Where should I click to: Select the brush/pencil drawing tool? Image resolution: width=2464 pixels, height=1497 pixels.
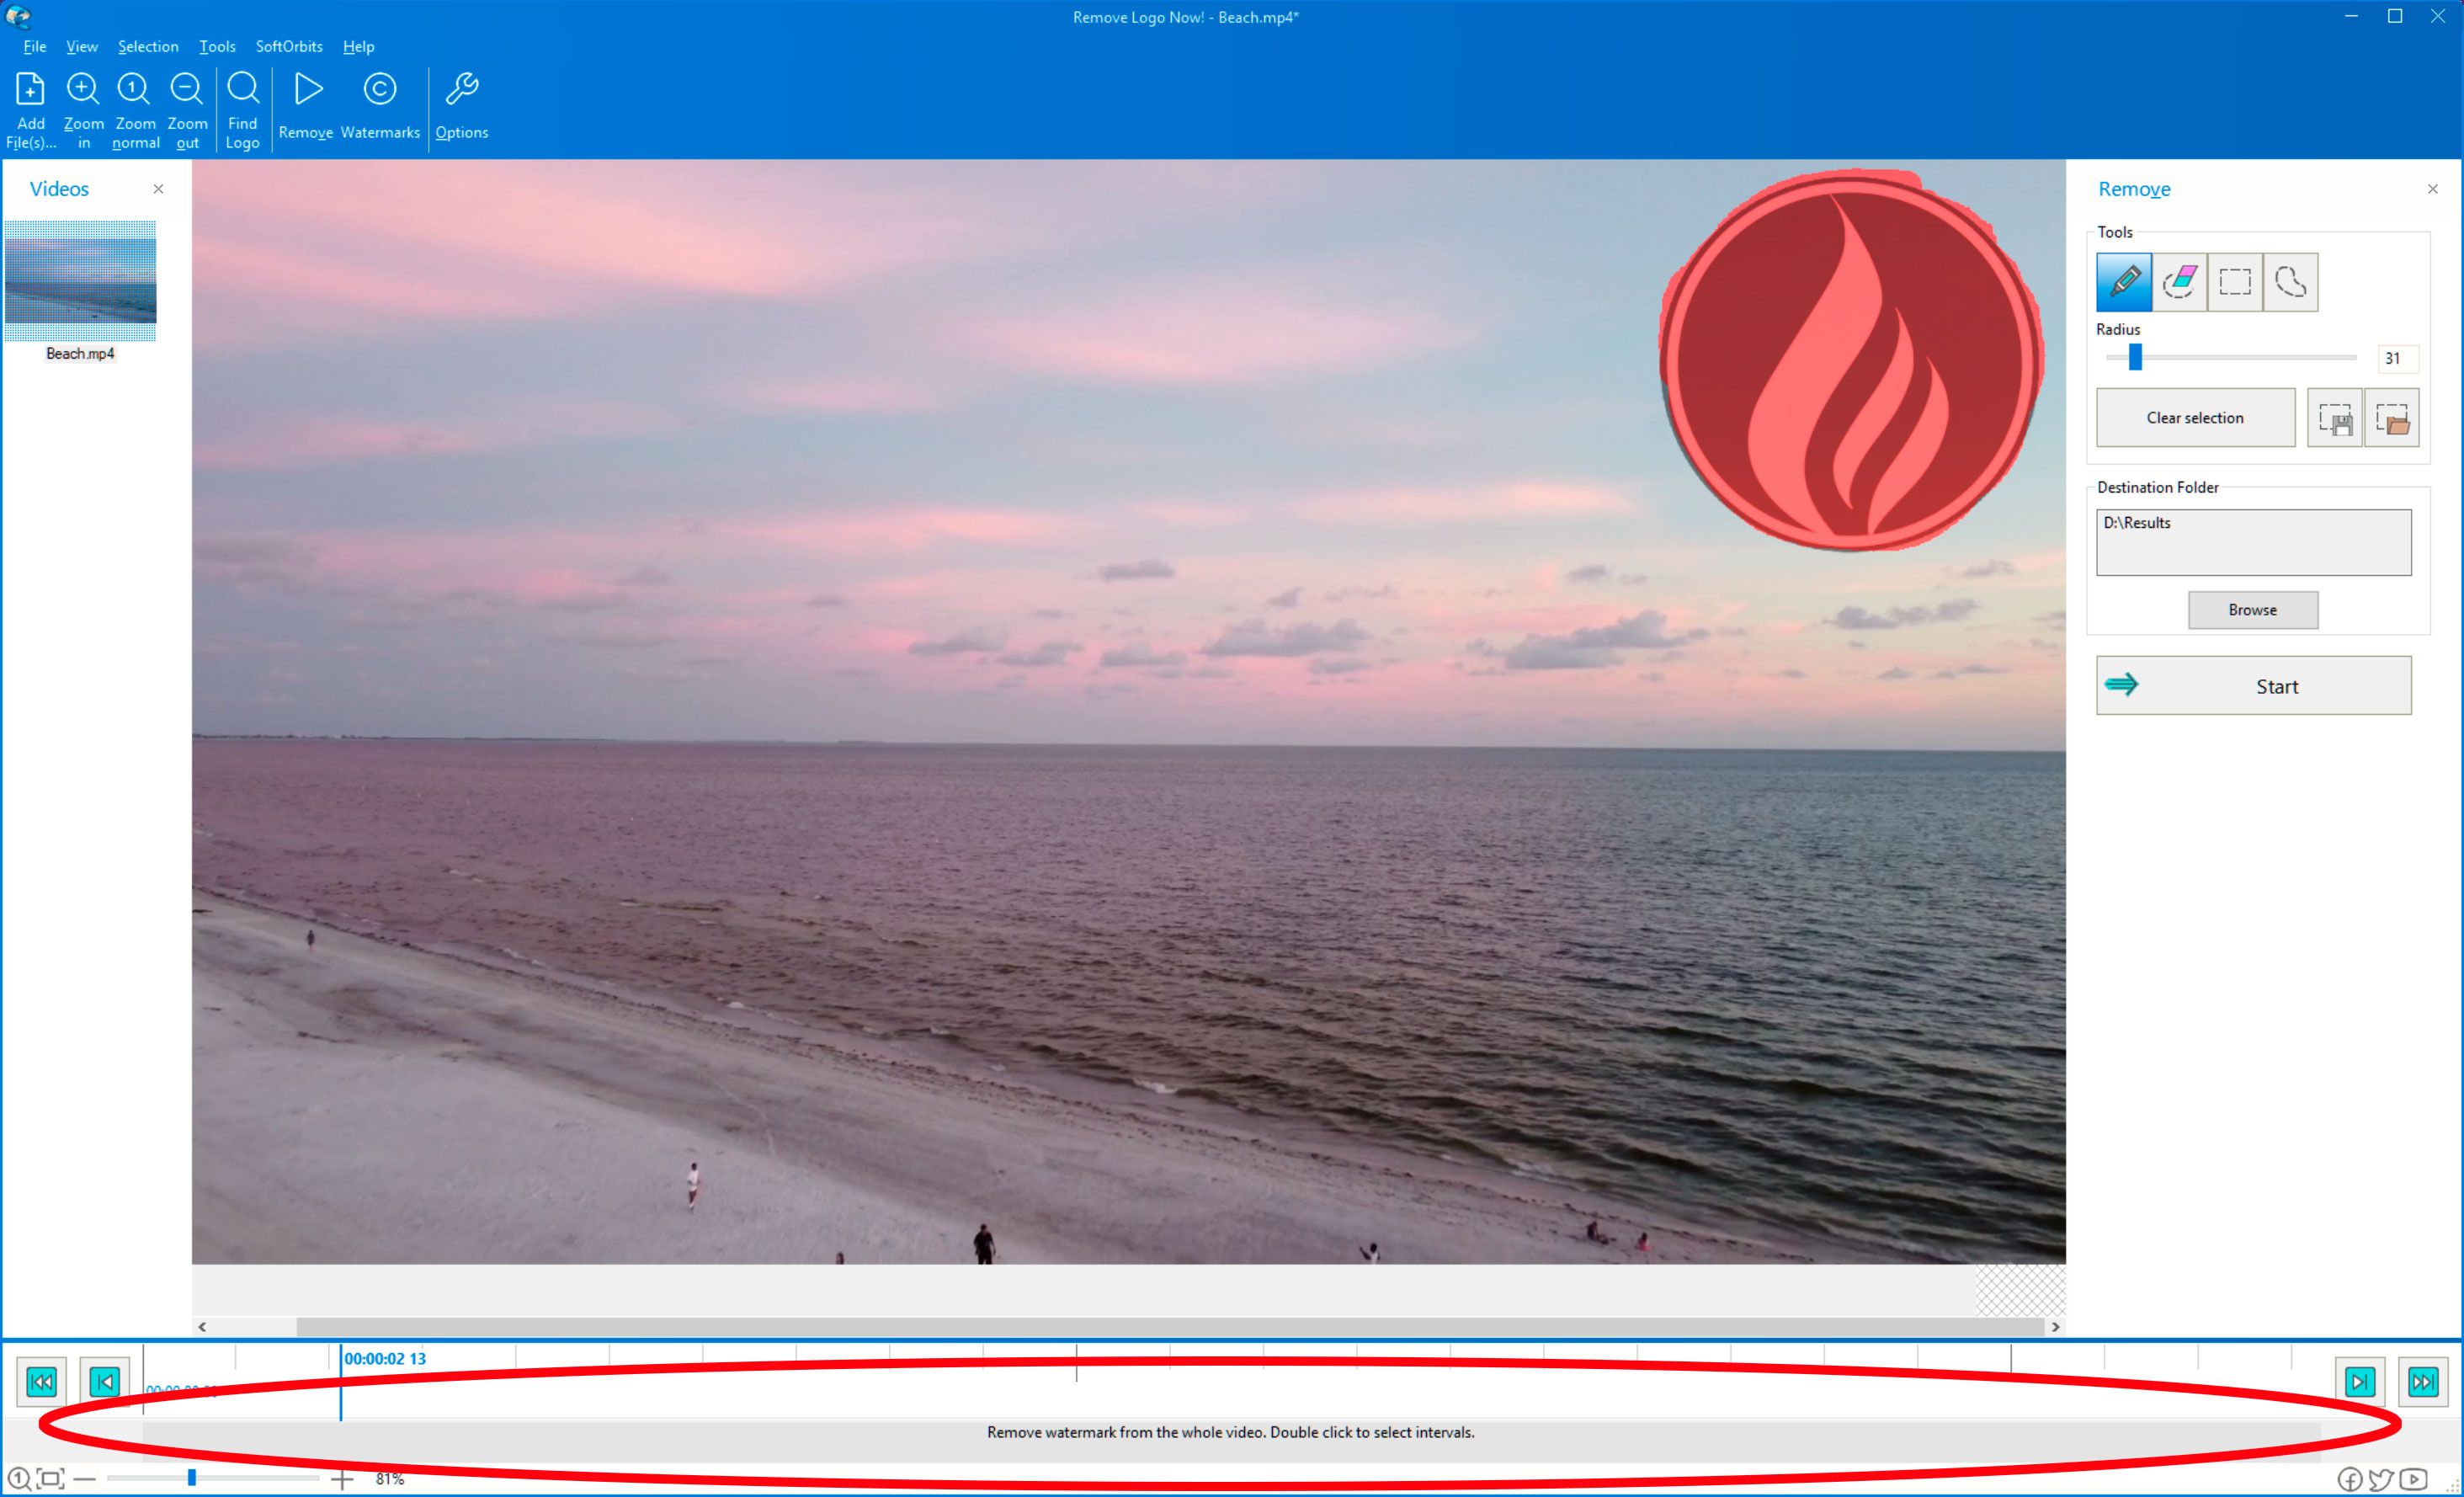point(2124,282)
